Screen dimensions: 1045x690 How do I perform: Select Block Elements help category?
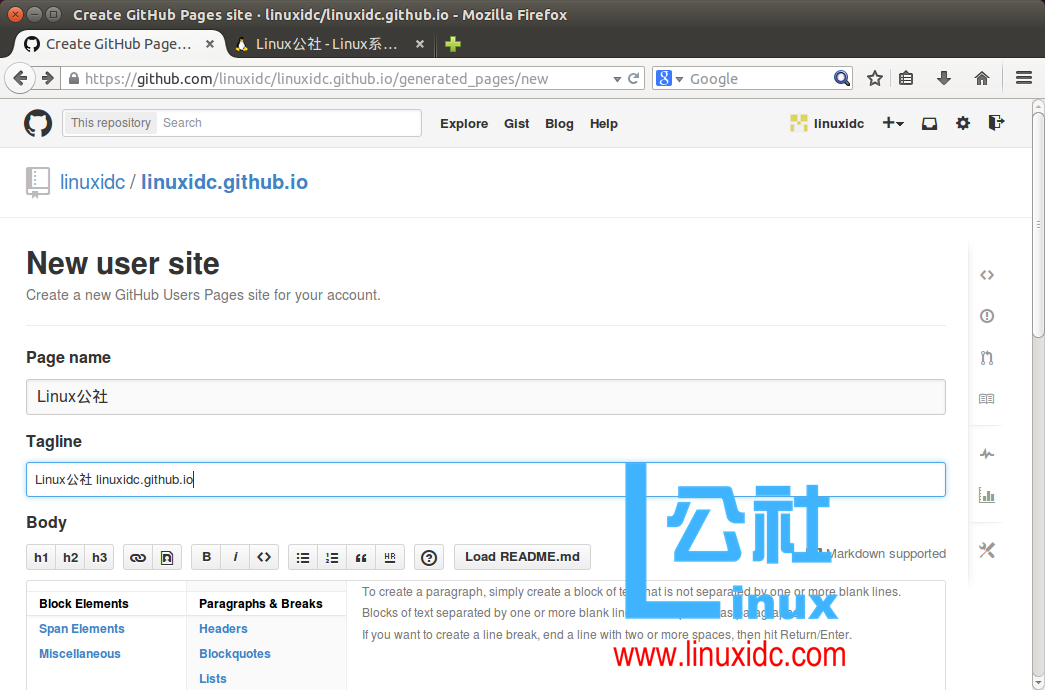click(84, 603)
